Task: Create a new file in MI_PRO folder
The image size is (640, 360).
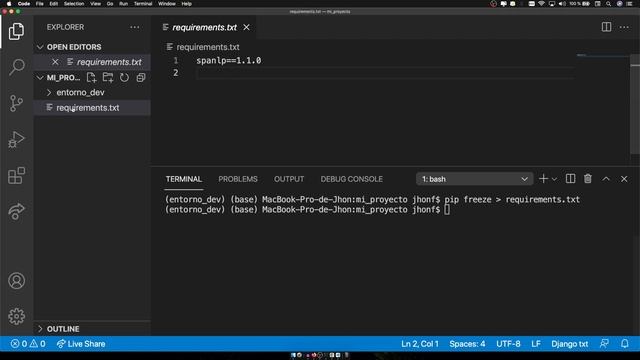Action: point(91,78)
